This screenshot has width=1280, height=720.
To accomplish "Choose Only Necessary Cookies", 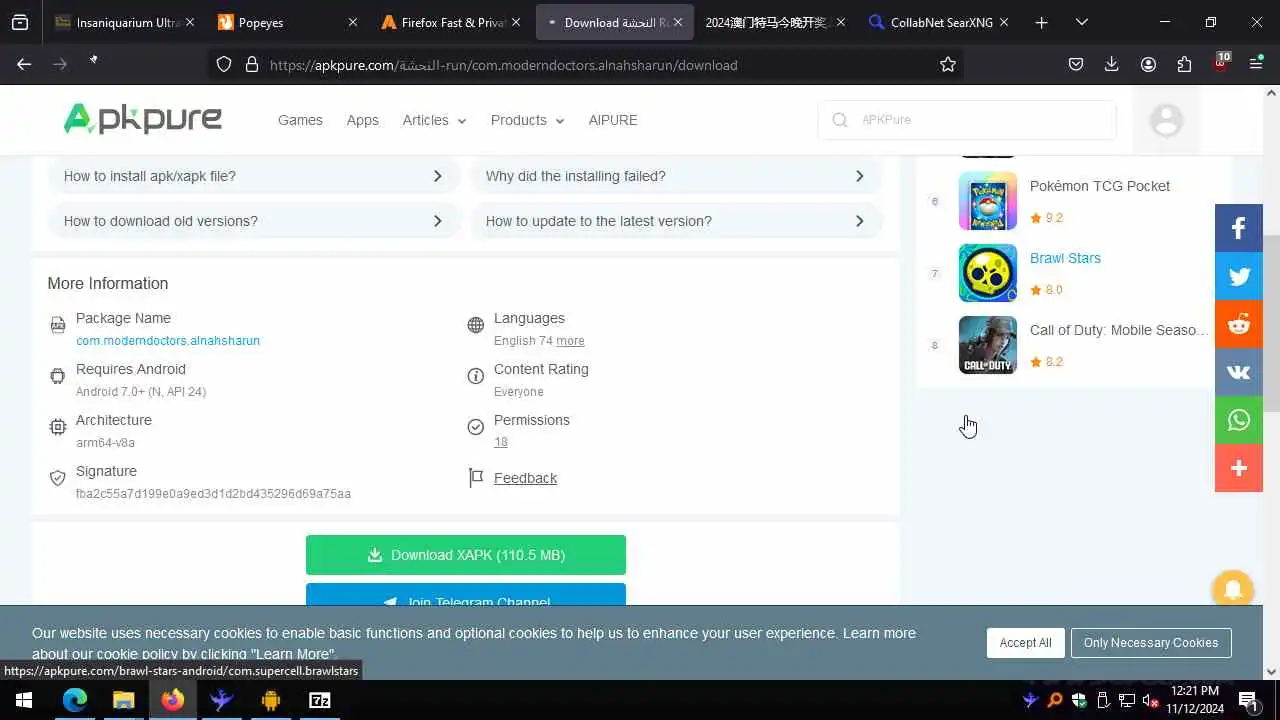I will point(1151,643).
